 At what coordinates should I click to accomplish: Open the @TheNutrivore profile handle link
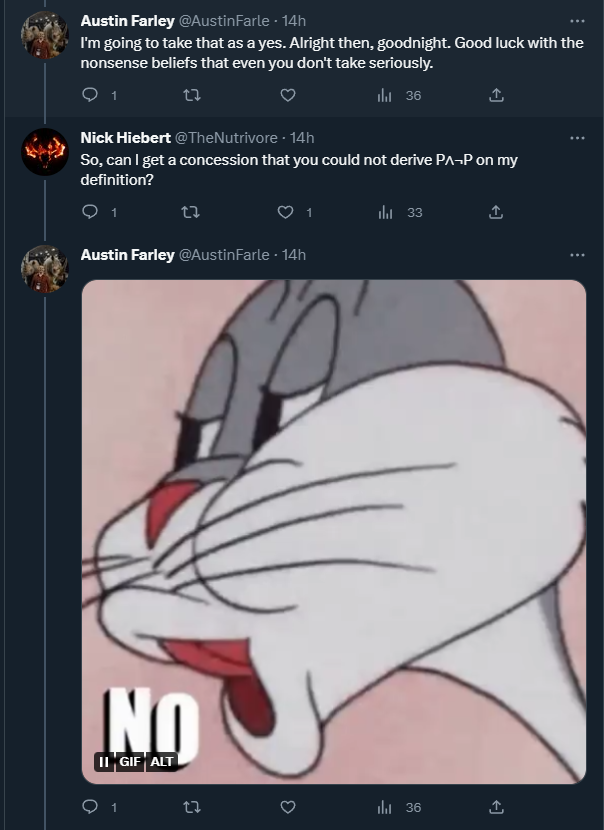coord(229,138)
